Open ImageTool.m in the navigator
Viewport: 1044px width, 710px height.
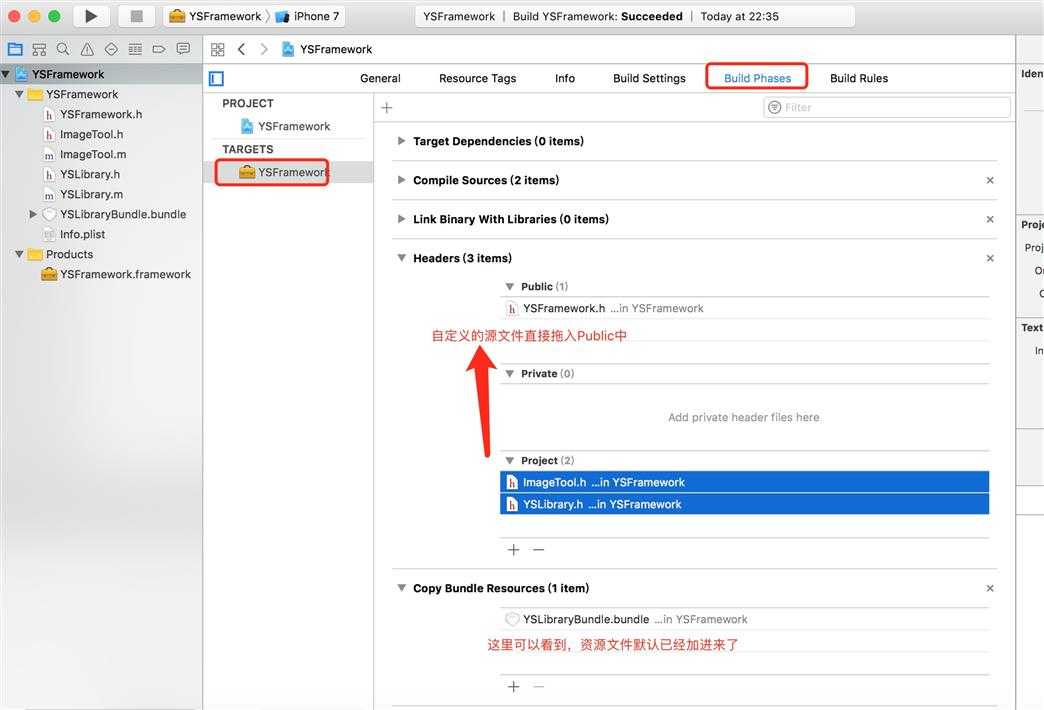pos(93,155)
